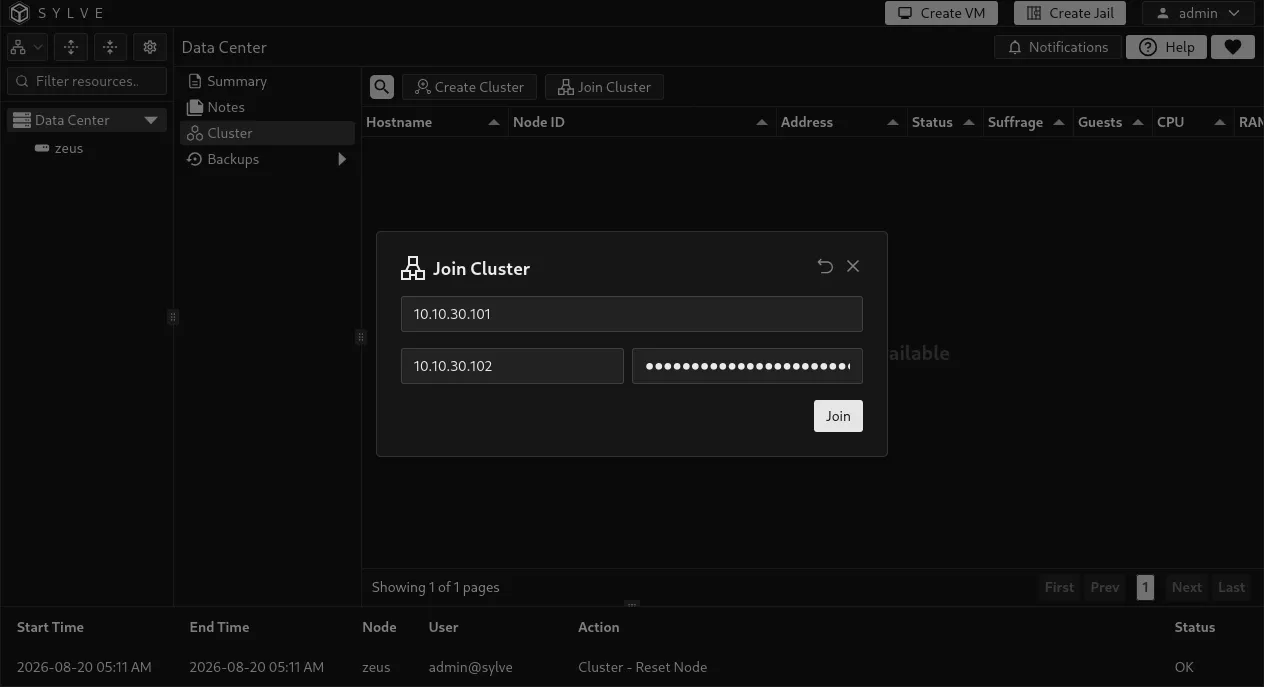Screen dimensions: 1264x687
Task: Collapse the Data Center tree node
Action: point(151,120)
